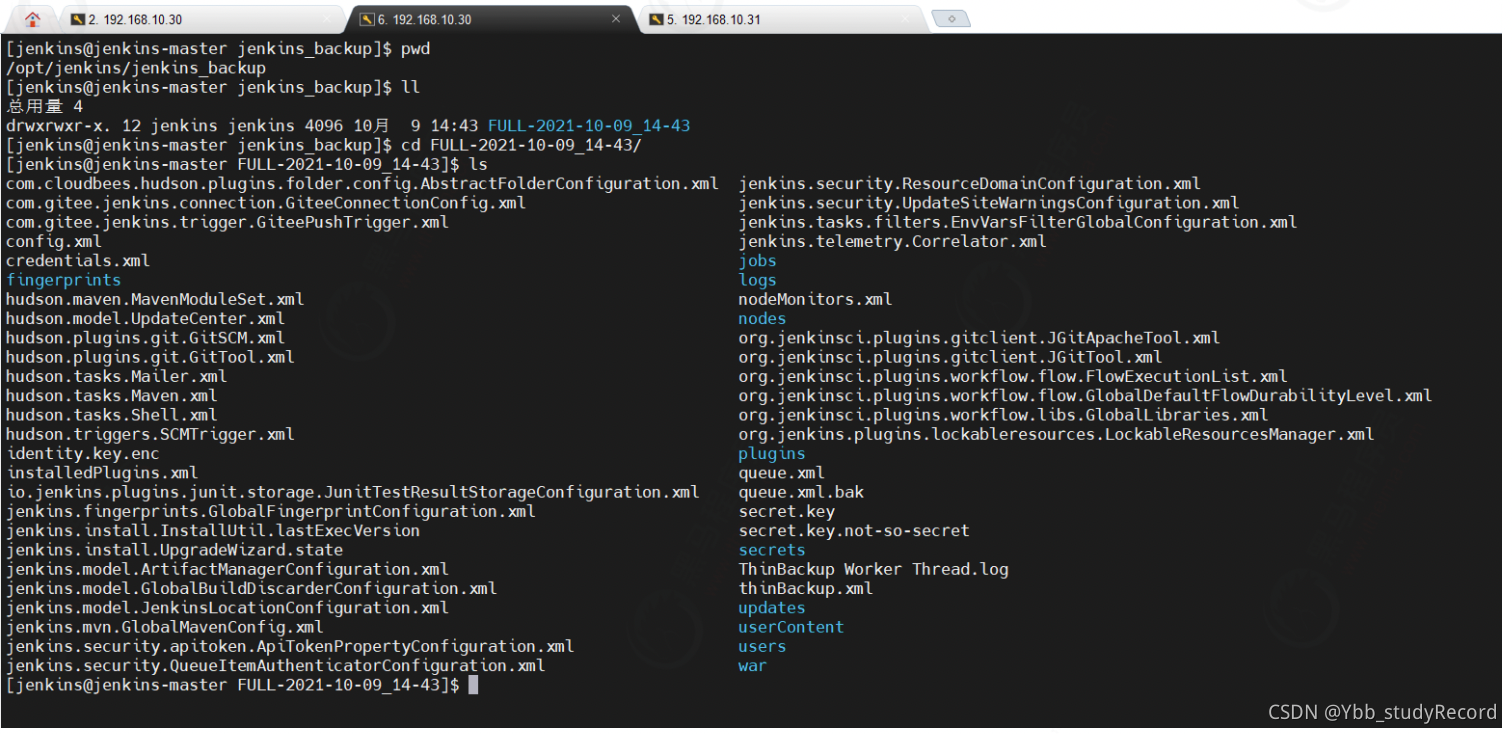Click hudson.triggers.SCMTrigger.xml file name
Image resolution: width=1512 pixels, height=734 pixels.
coord(150,435)
